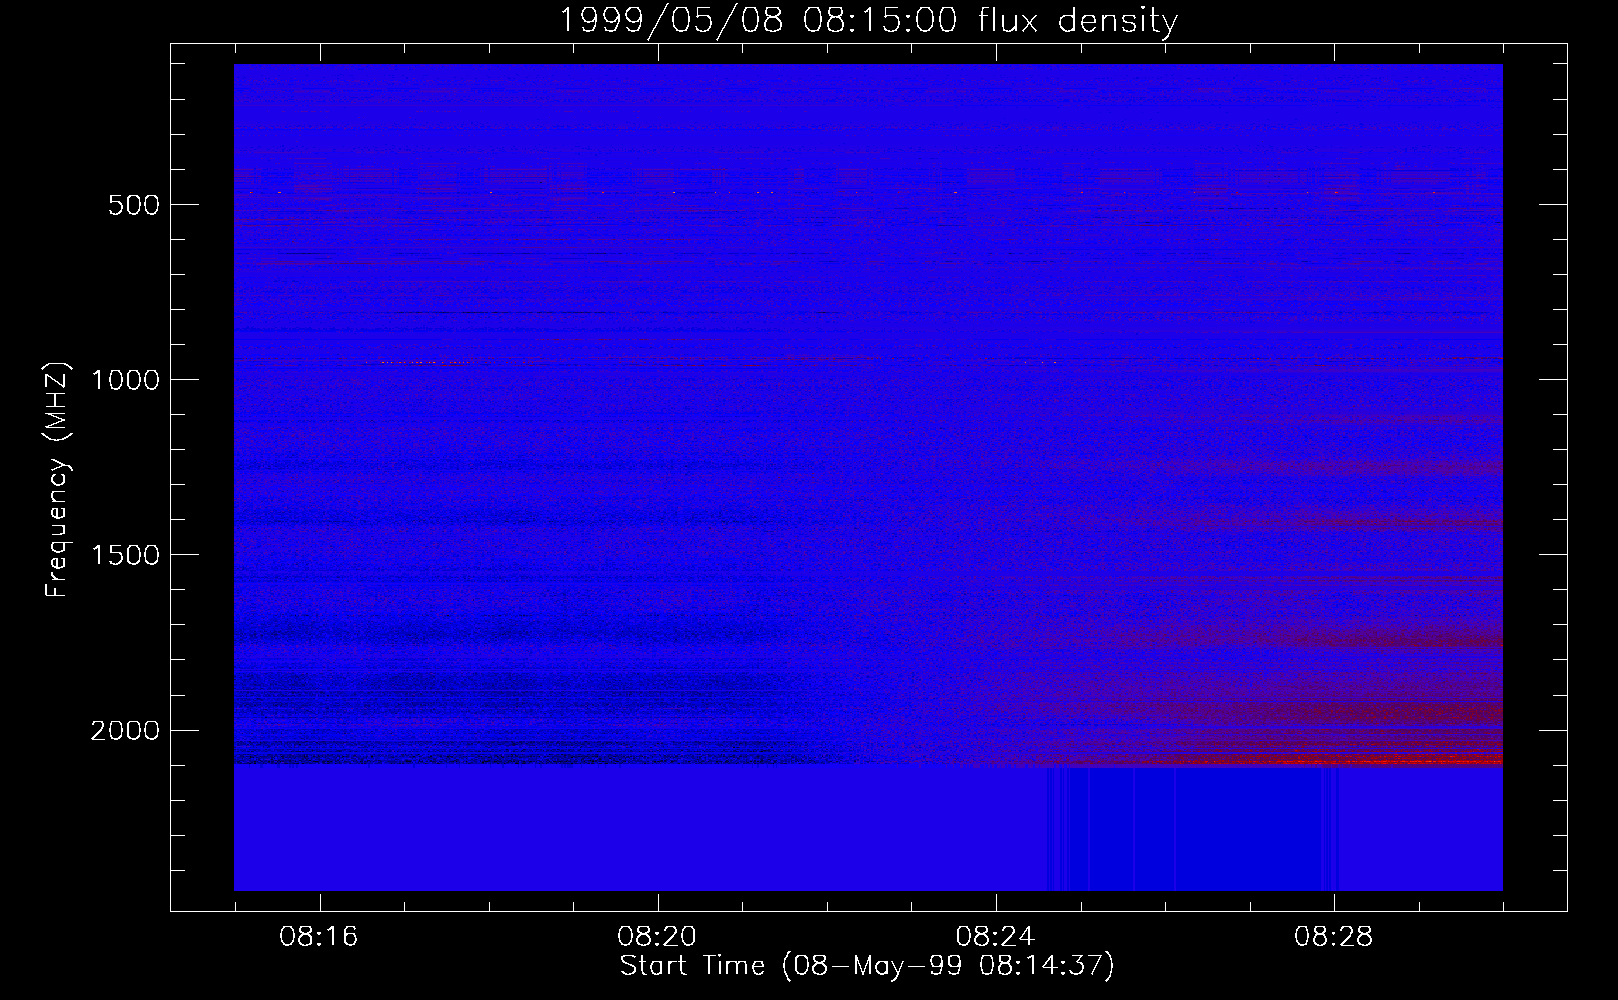Click the 08:16 time tick label
Screen dimensions: 1618x1000
click(319, 937)
